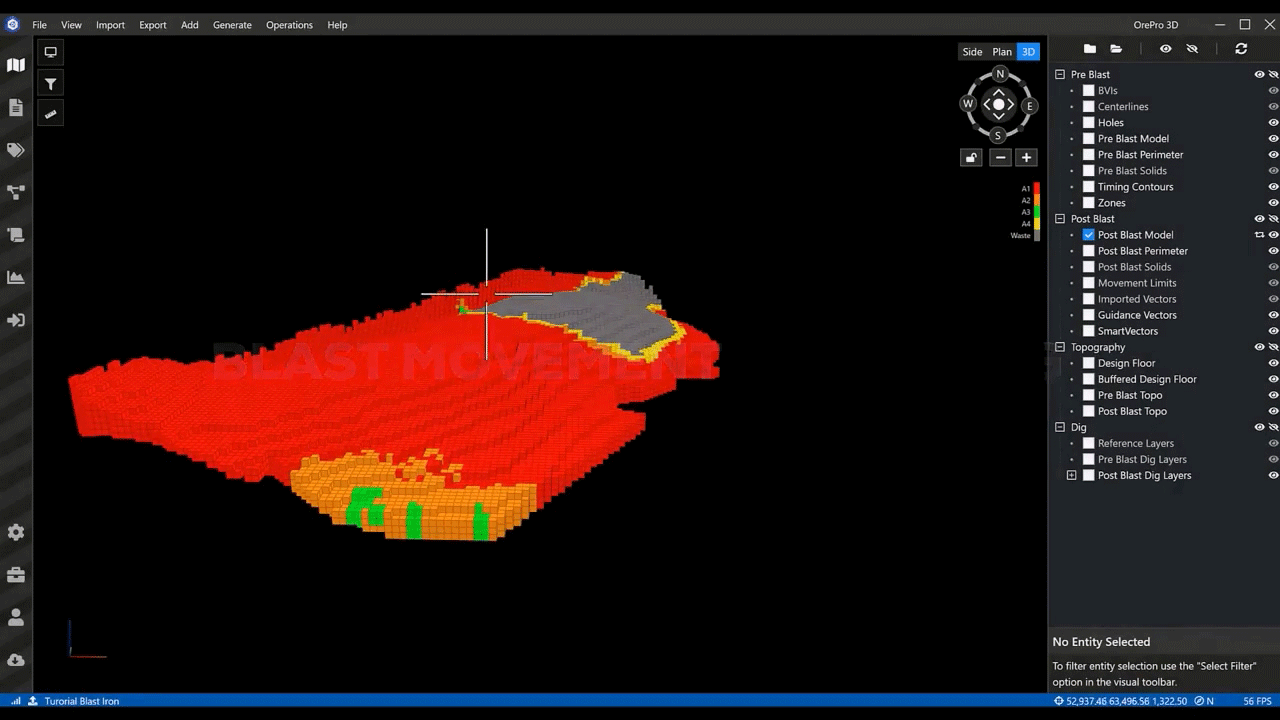Collapse the Topography section

click(x=1060, y=347)
